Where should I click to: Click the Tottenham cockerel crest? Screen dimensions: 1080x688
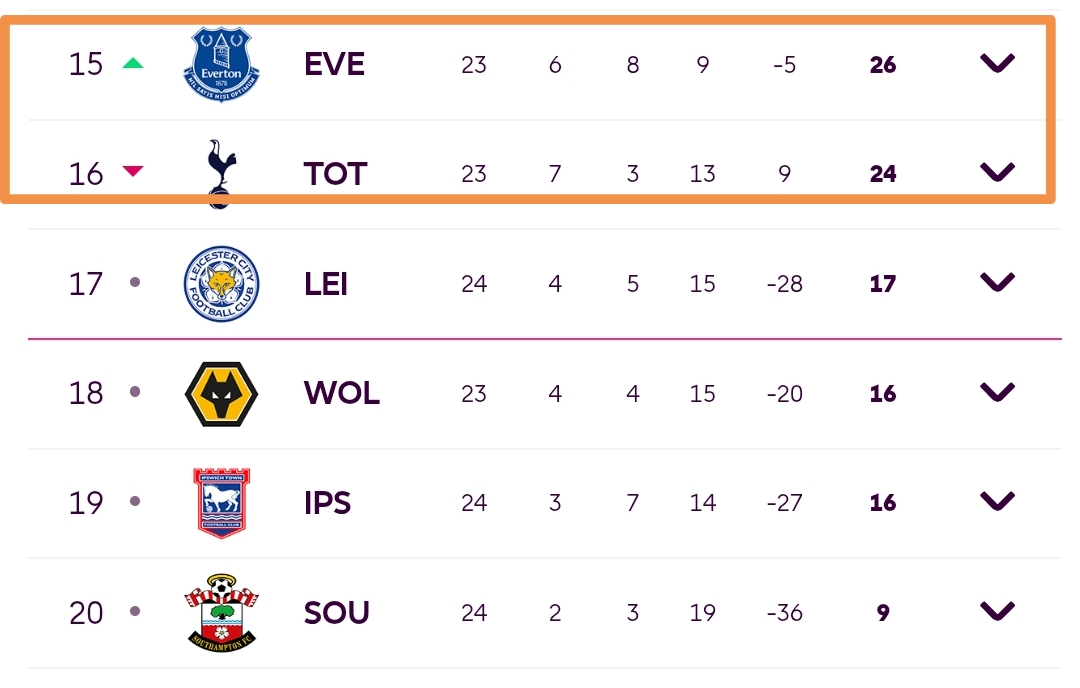(219, 172)
